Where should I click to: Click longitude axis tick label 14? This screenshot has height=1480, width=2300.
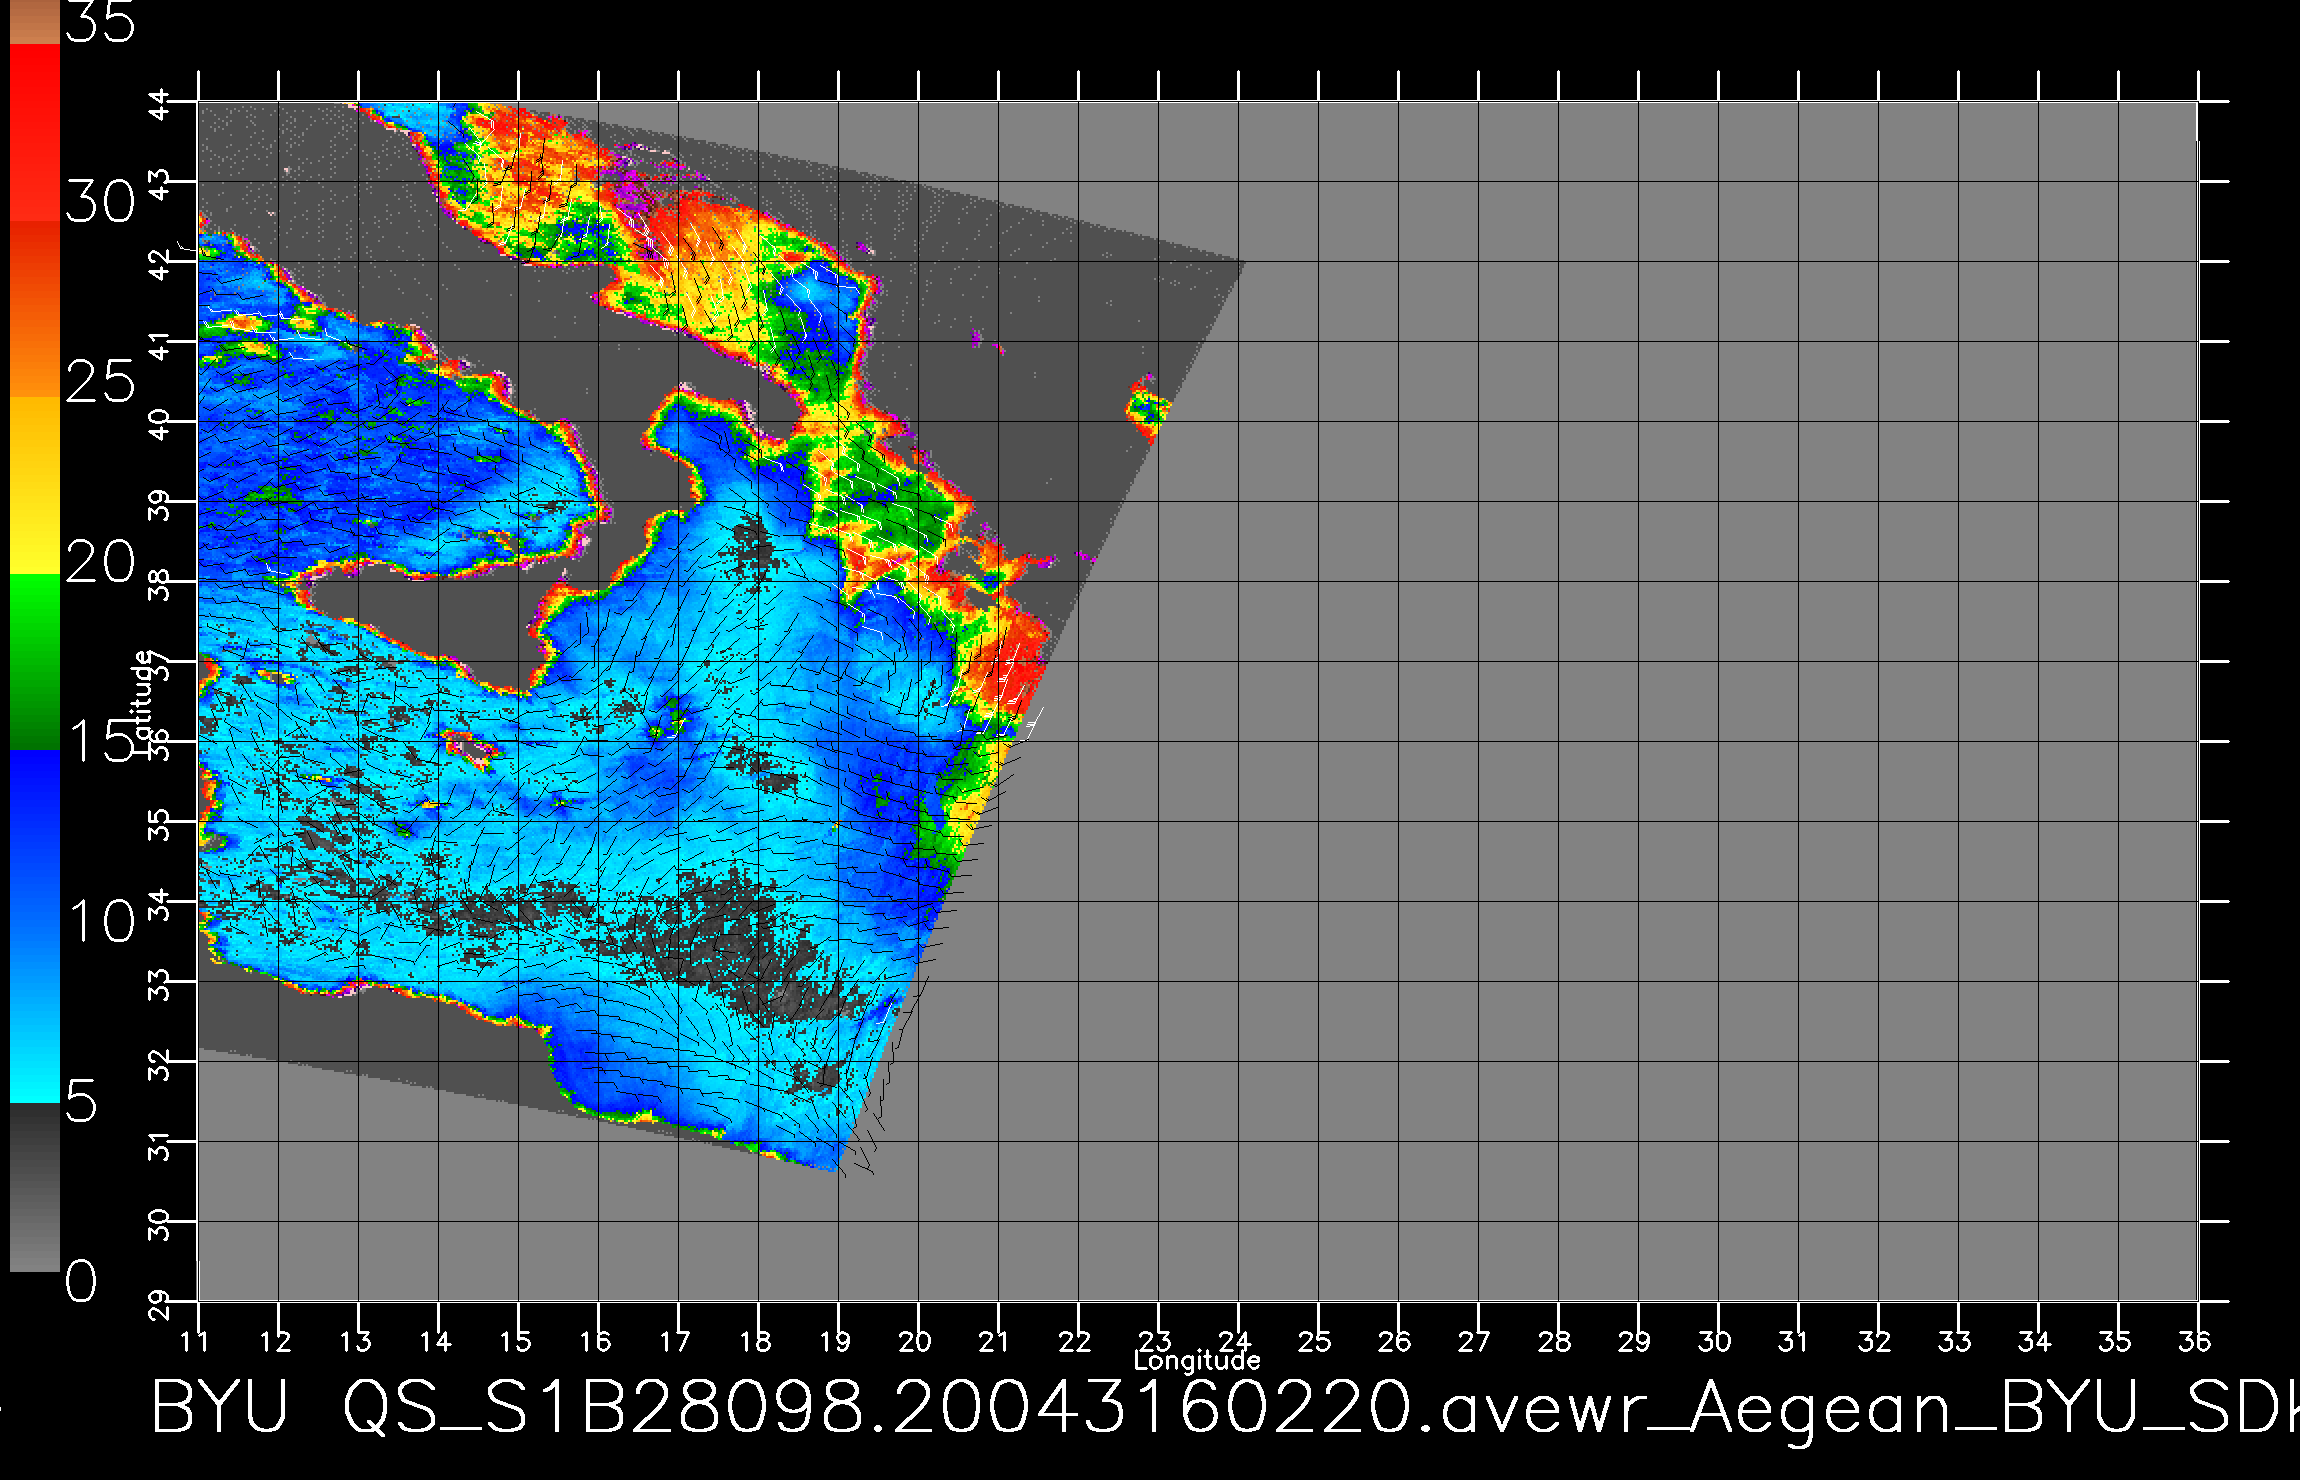tap(436, 1340)
